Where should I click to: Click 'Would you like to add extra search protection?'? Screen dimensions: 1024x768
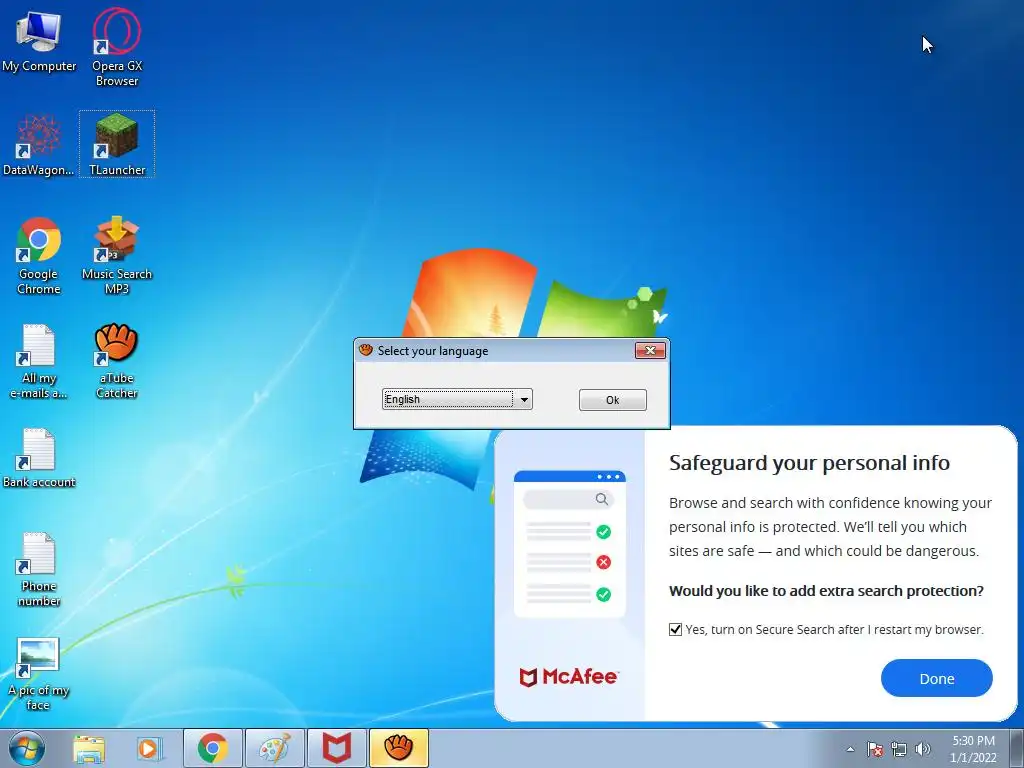coord(826,591)
